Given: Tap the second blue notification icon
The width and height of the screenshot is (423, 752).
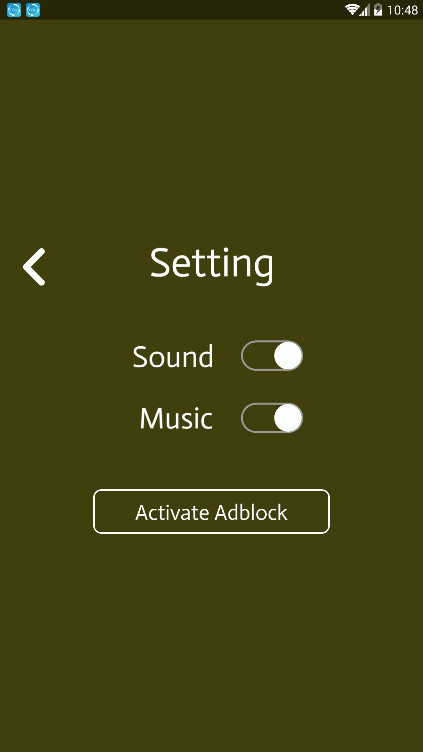Looking at the screenshot, I should [x=33, y=10].
